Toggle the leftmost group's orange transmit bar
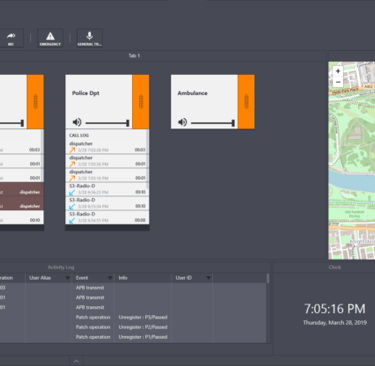The image size is (375, 366). point(35,102)
